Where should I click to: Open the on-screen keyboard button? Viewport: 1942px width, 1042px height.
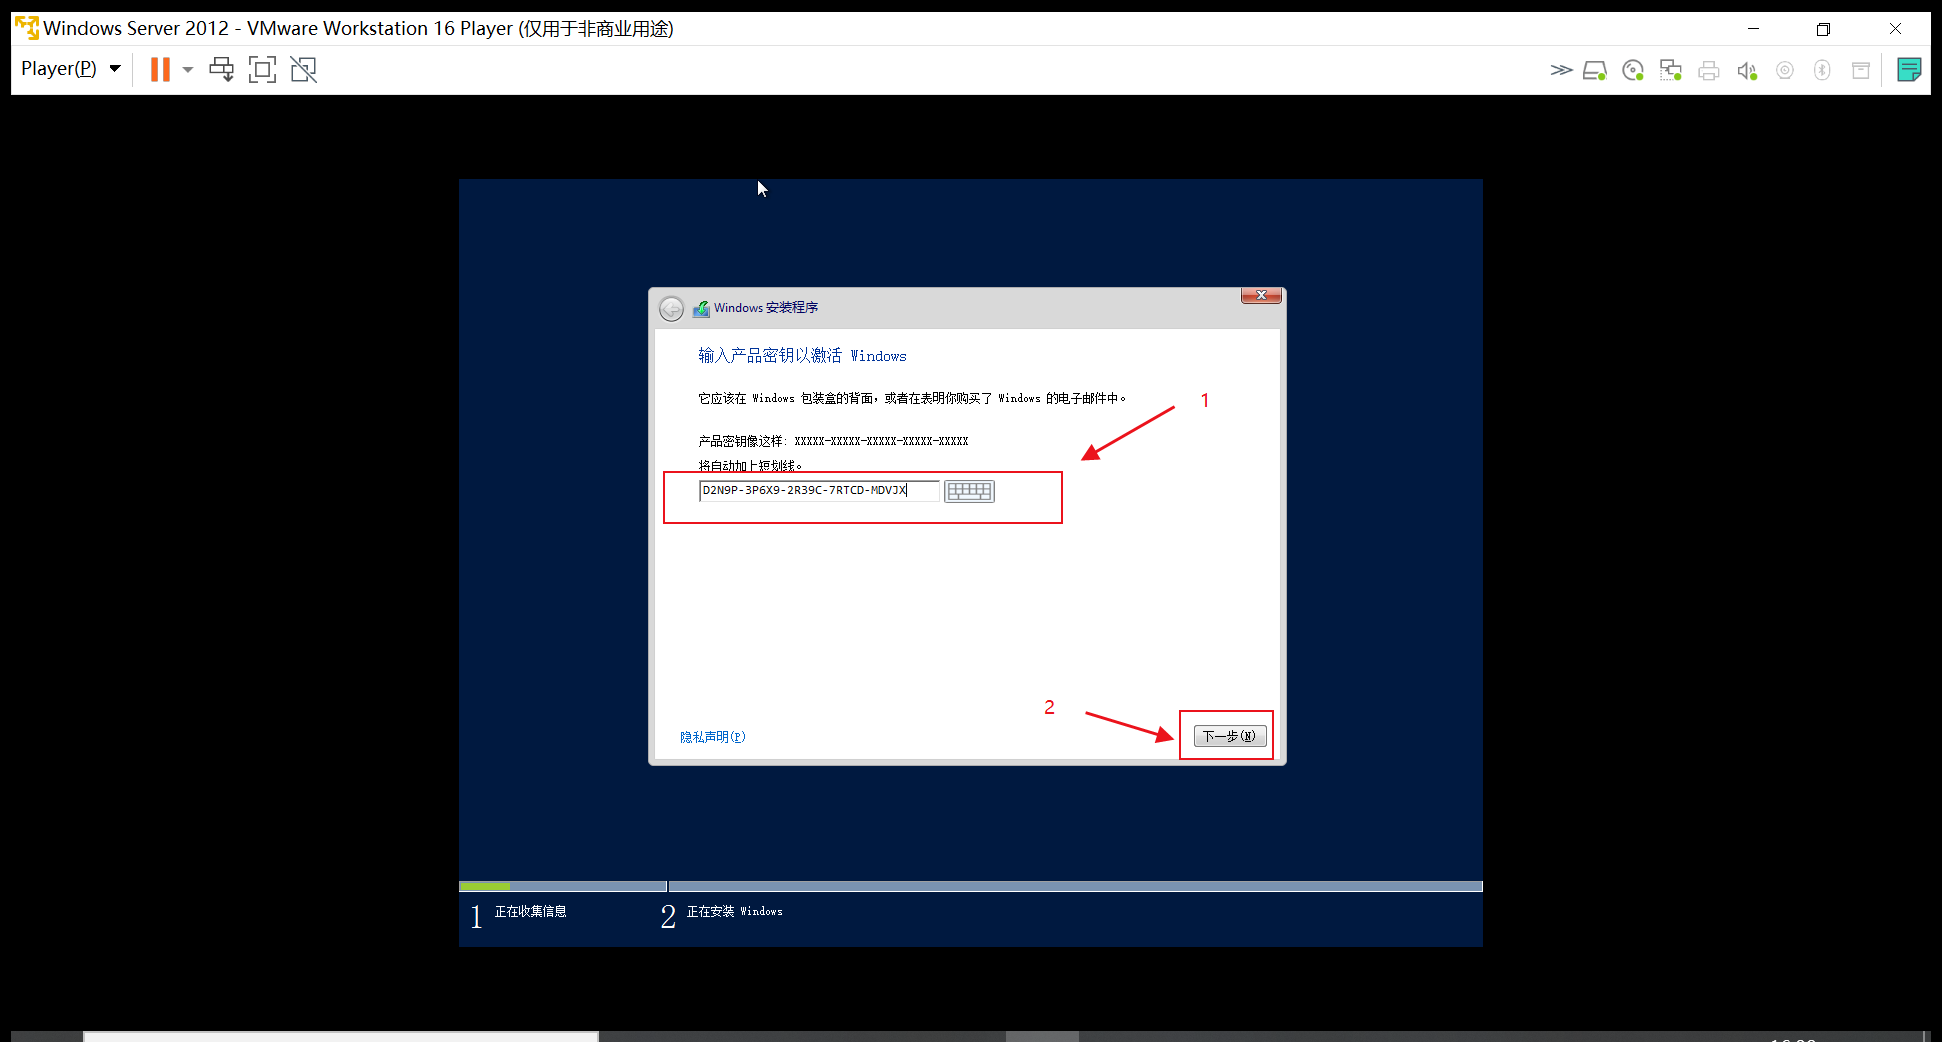coord(969,491)
